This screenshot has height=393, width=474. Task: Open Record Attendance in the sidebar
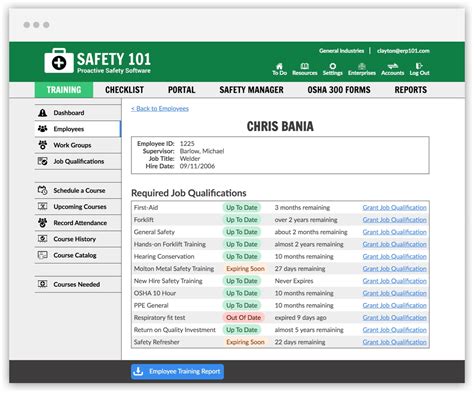coord(78,223)
